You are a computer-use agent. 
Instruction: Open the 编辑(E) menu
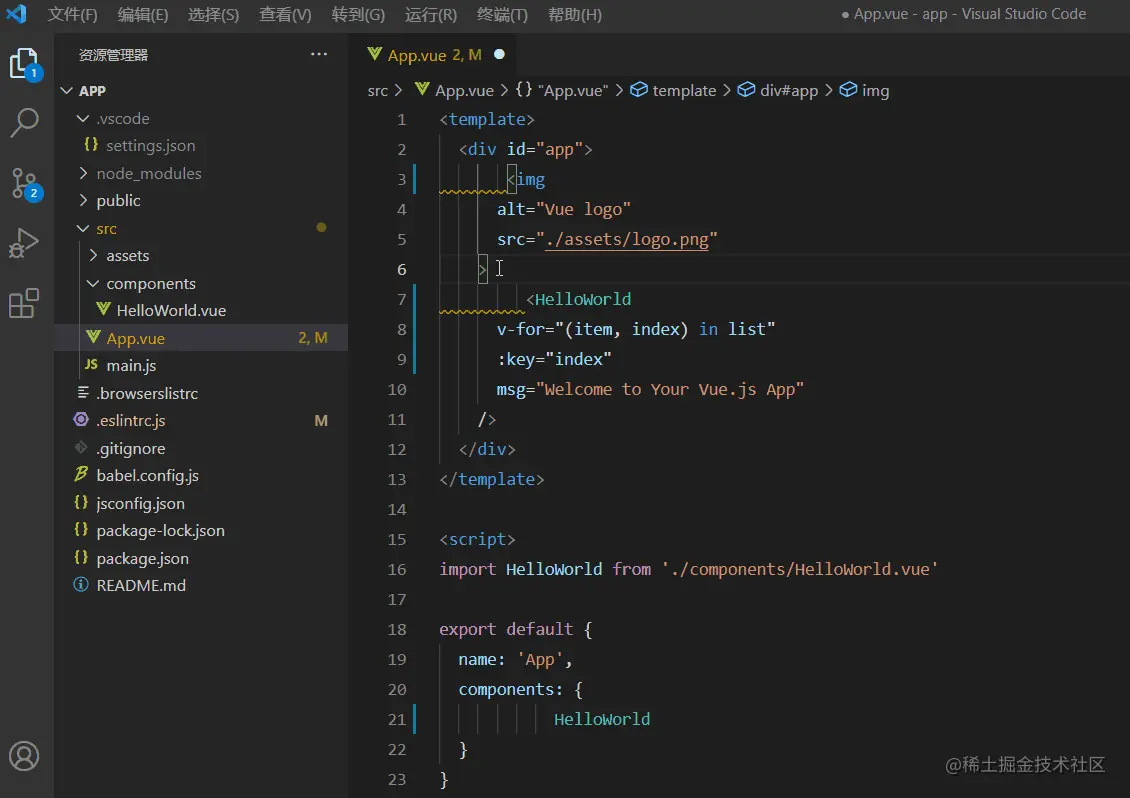(x=143, y=14)
